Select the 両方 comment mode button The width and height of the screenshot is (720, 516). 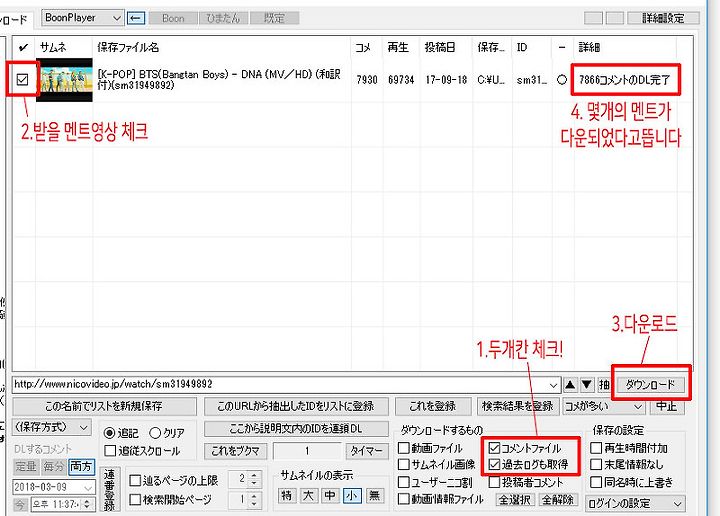click(81, 466)
